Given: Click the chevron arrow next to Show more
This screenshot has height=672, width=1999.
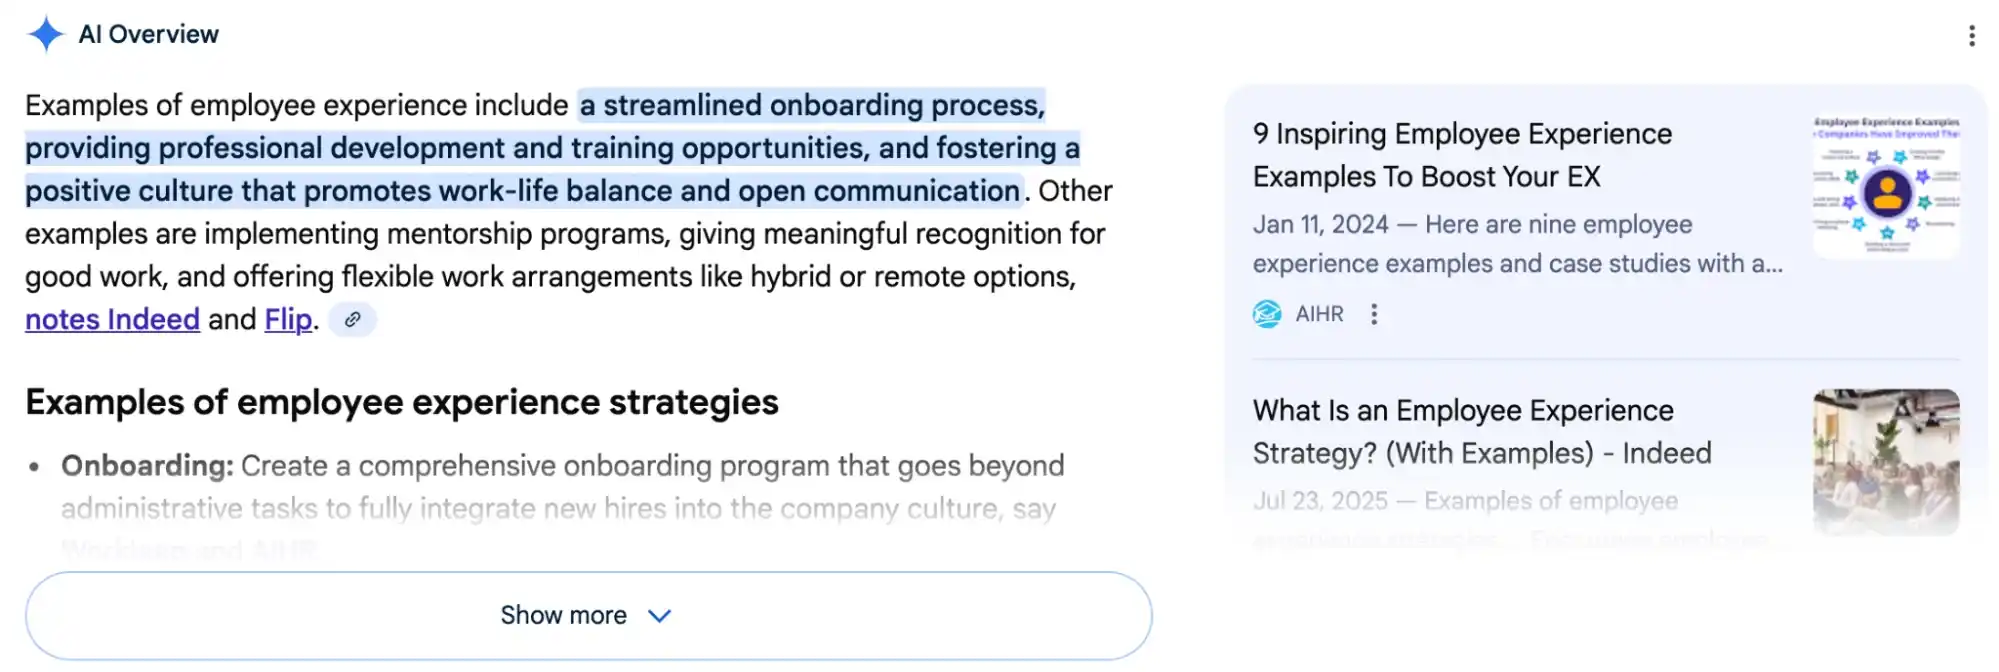Looking at the screenshot, I should [x=659, y=616].
